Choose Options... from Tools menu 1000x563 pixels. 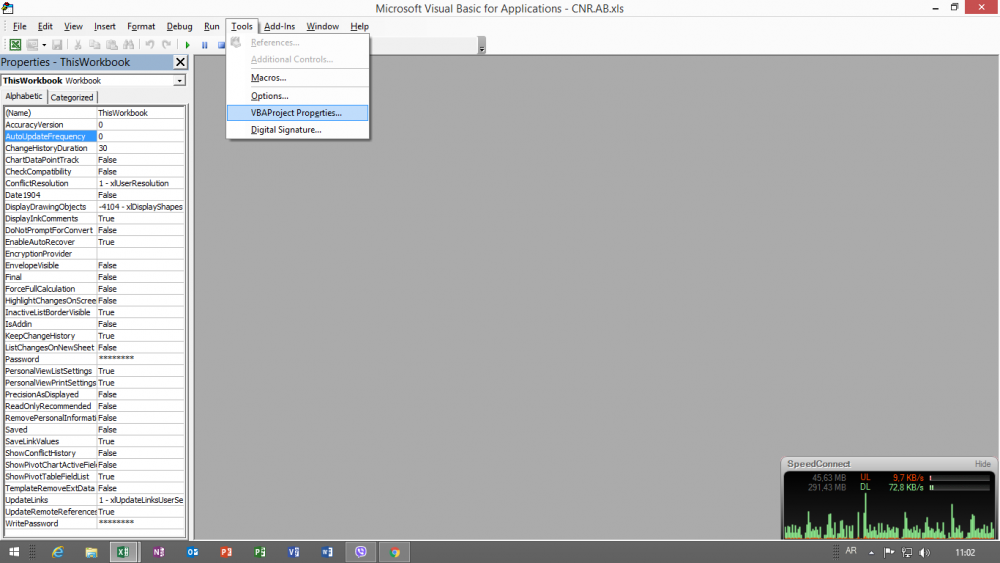coord(298,96)
